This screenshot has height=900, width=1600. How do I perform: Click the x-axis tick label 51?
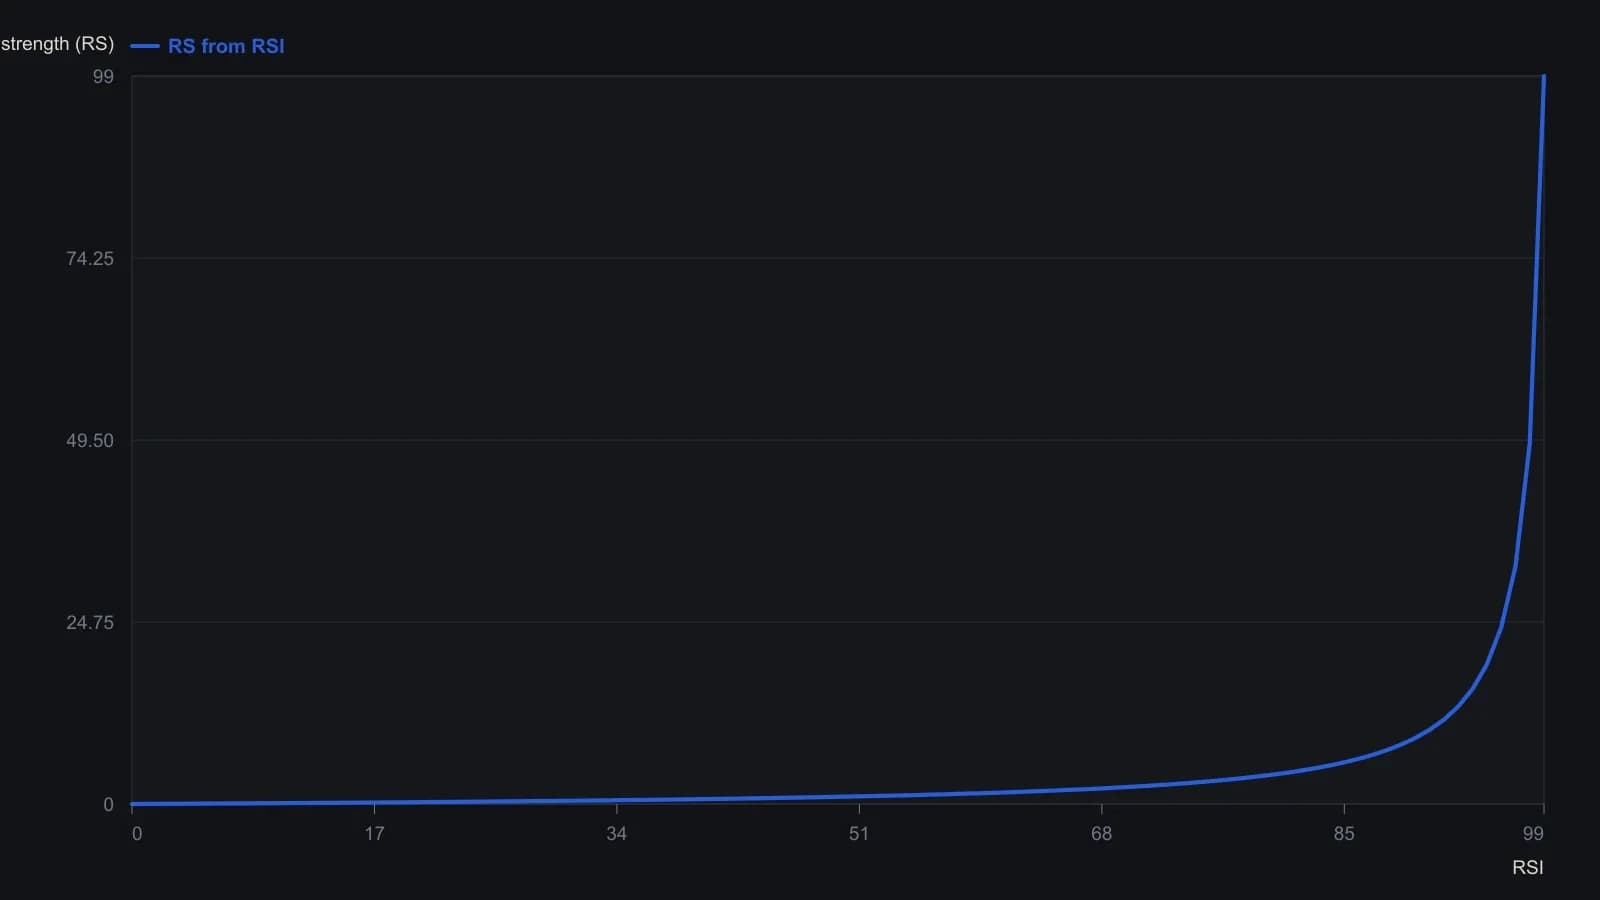tap(859, 834)
